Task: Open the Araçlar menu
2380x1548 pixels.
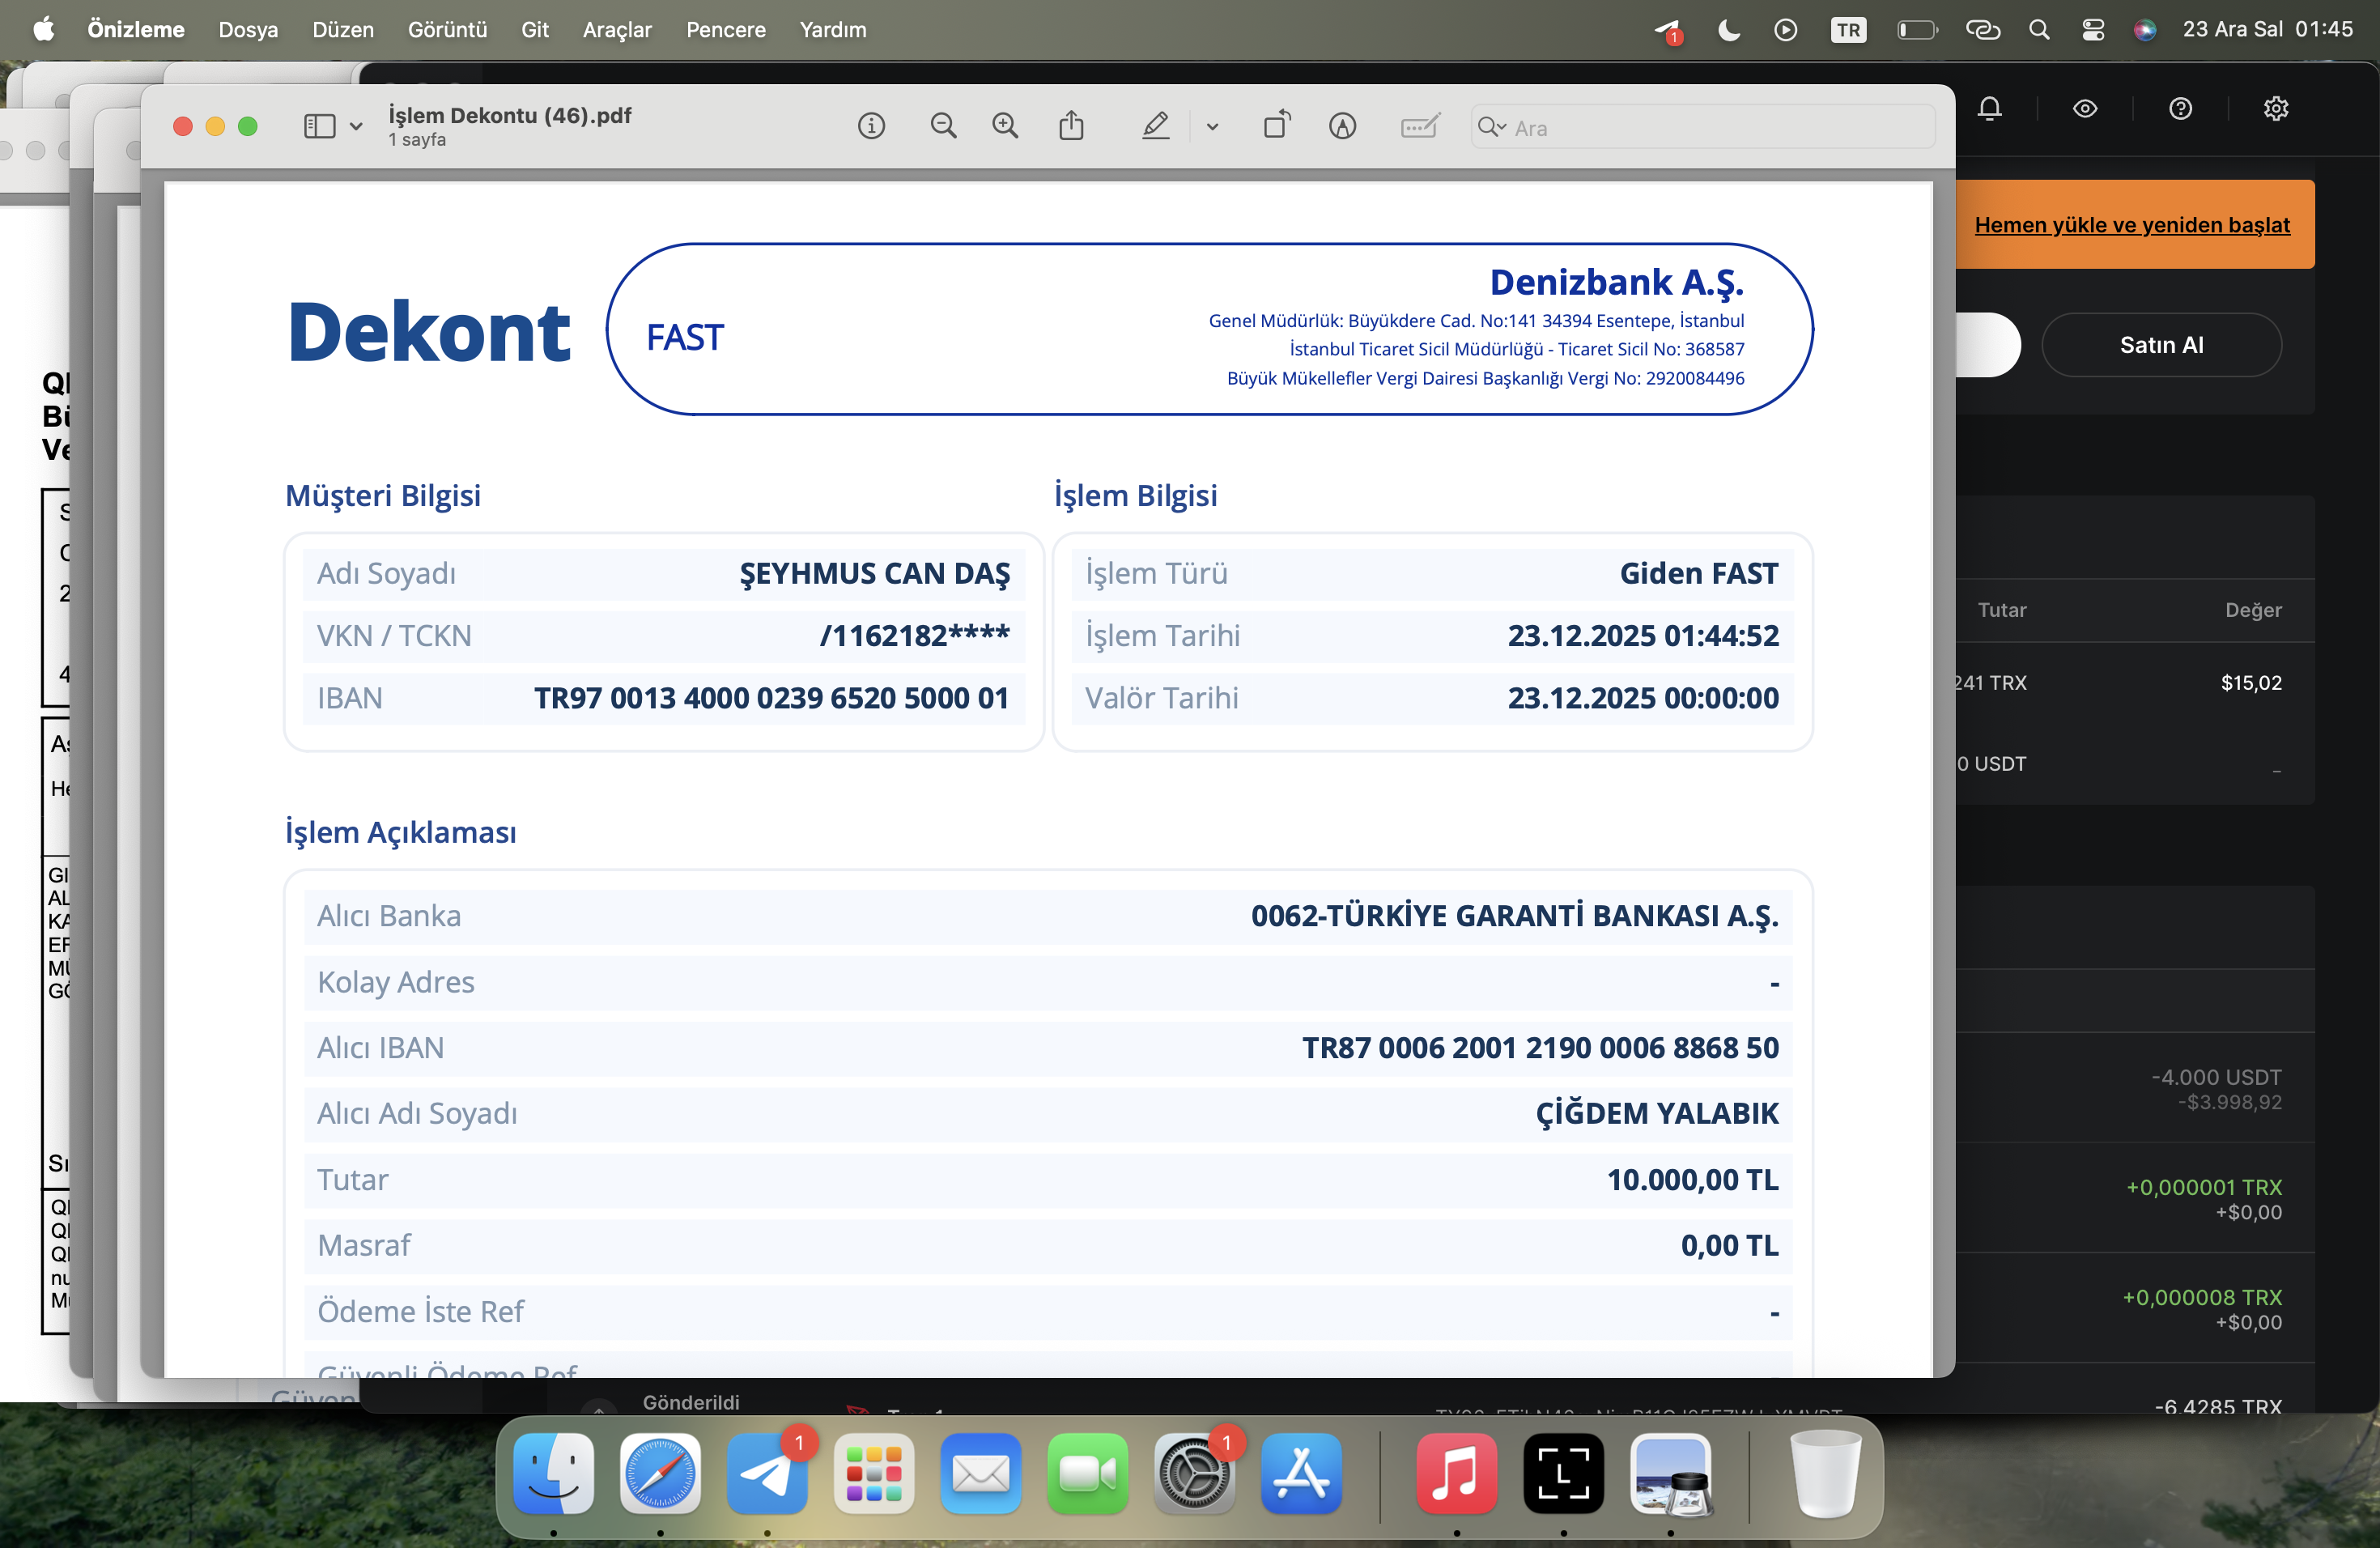Action: 617,30
